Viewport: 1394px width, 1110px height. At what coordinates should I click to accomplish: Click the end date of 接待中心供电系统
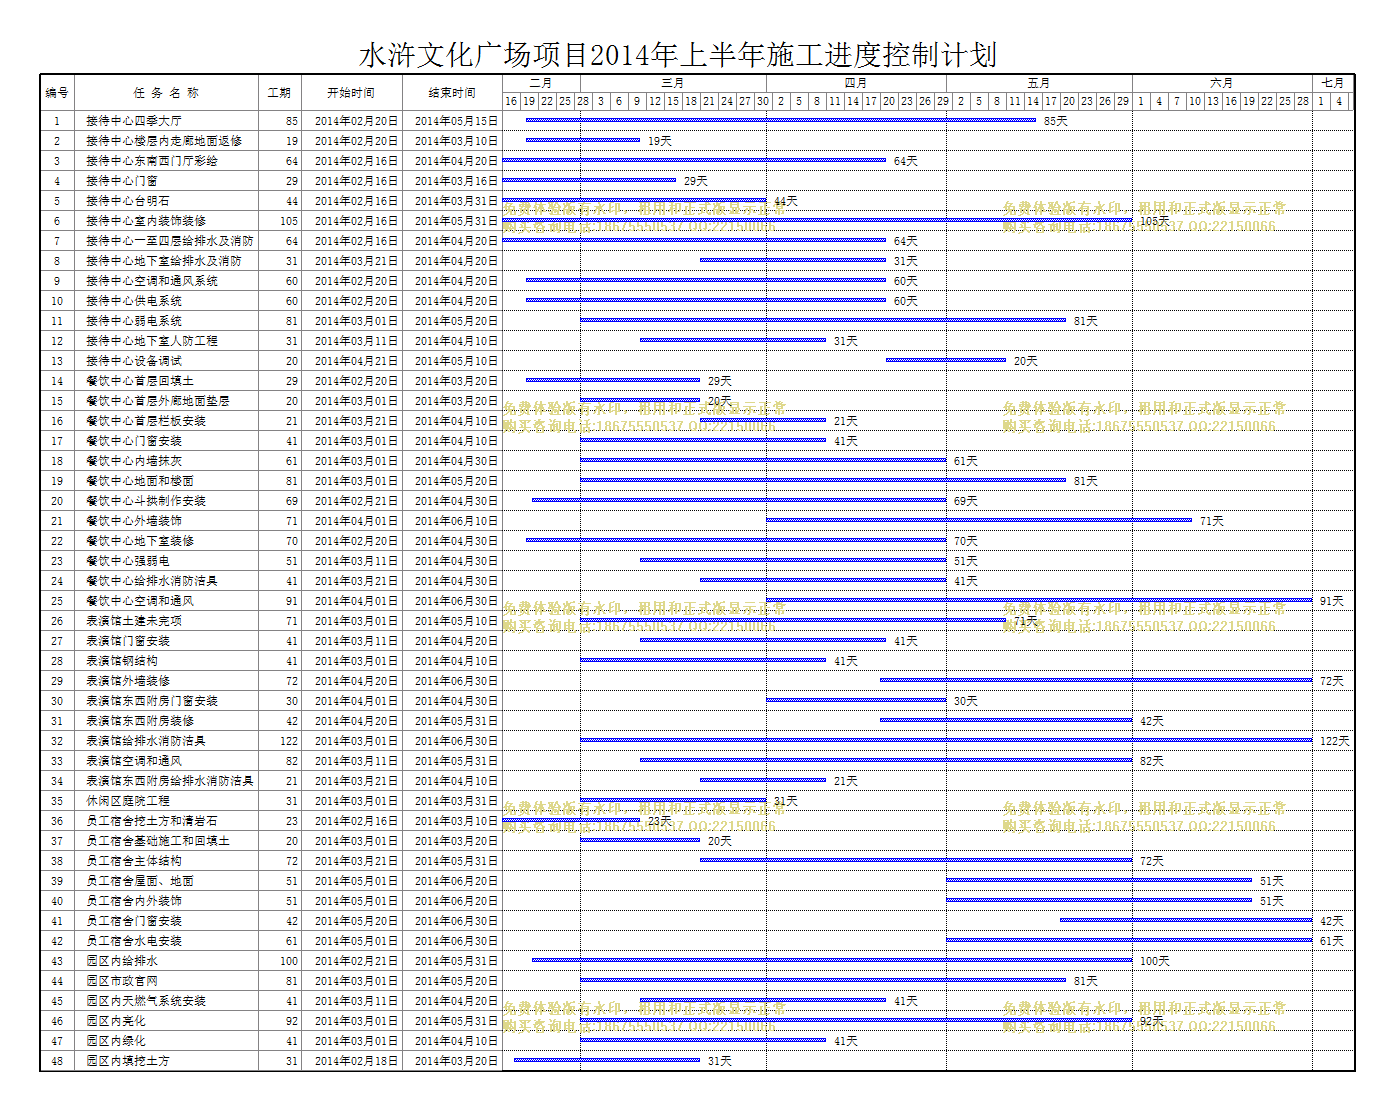point(456,301)
